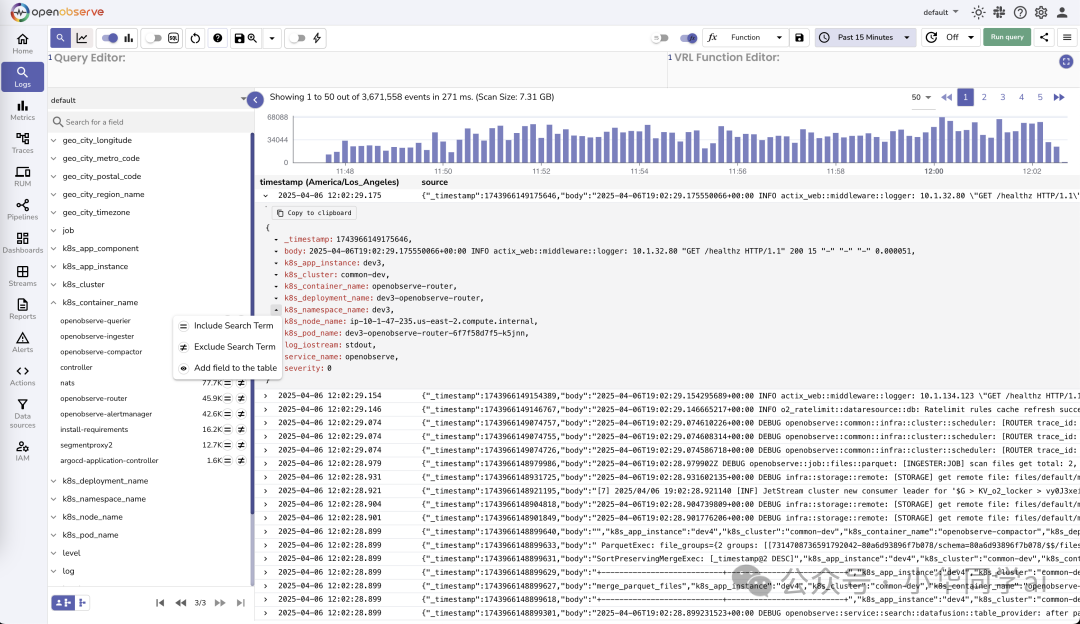This screenshot has width=1080, height=624.
Task: Toggle the VRL function editor switch
Action: [x=688, y=38]
